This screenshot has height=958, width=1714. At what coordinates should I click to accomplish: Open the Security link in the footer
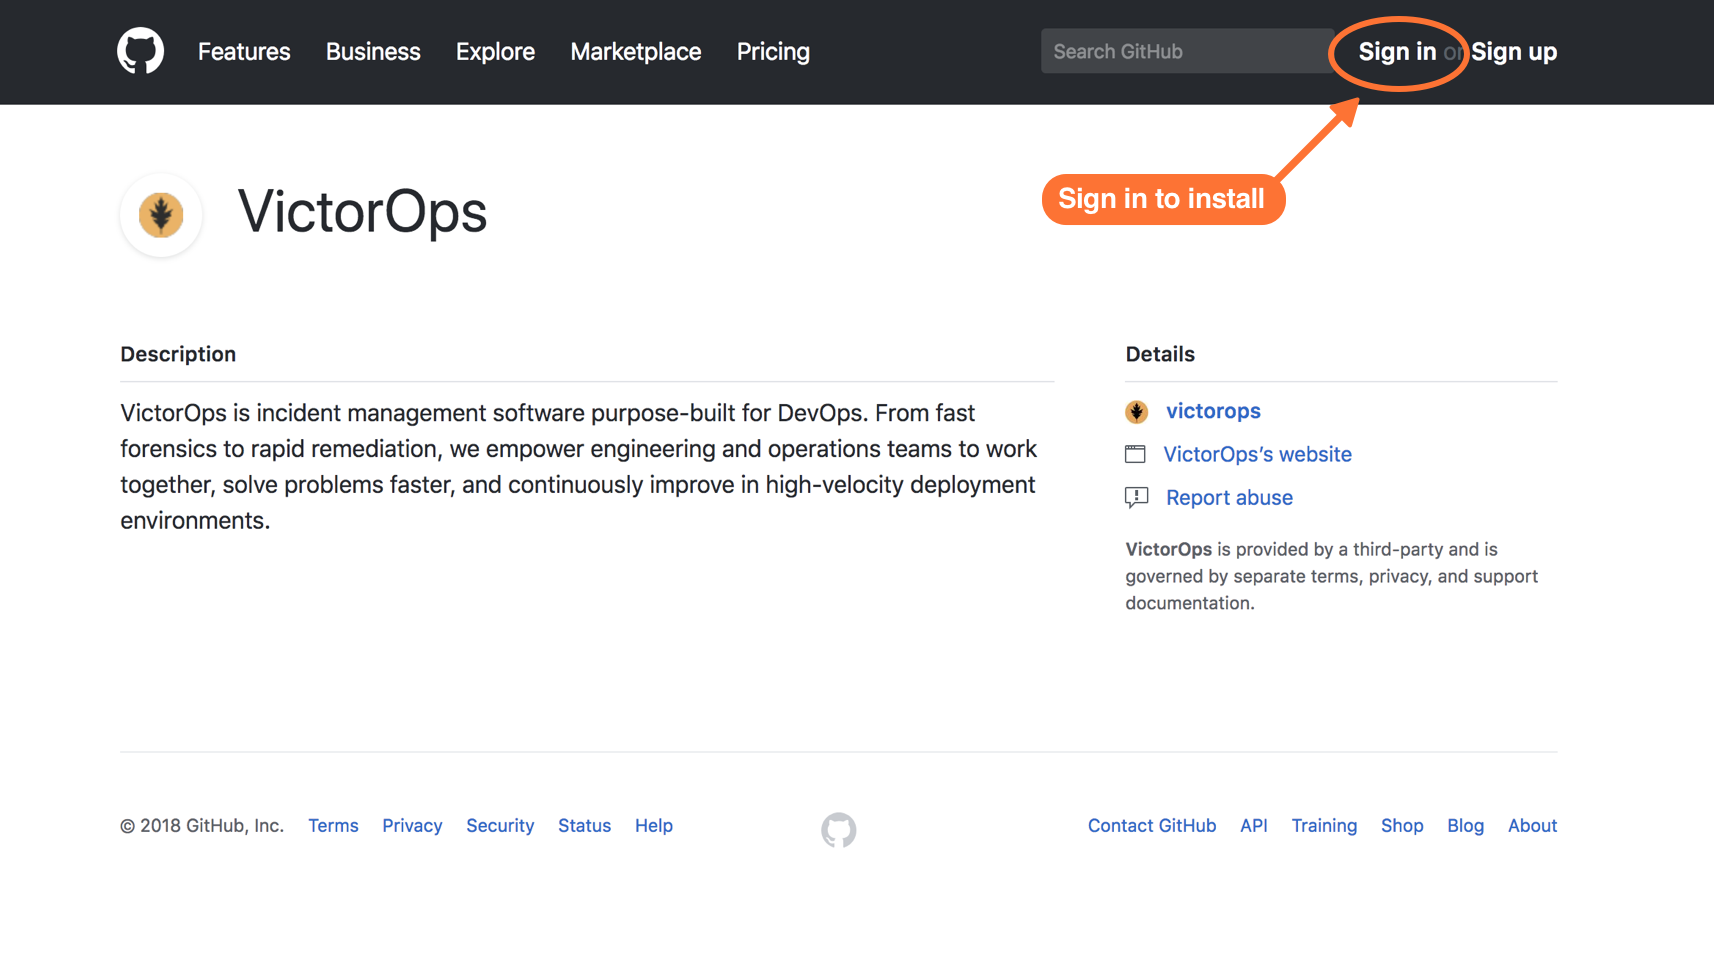(x=499, y=825)
